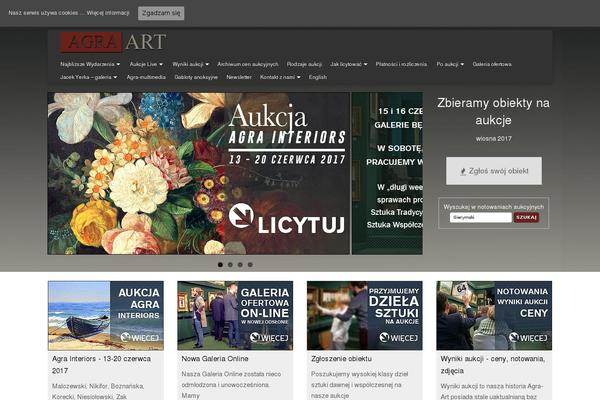Screen dimensions: 600x400
Task: Expand the Wyniki aukcji dropdown
Action: [191, 64]
